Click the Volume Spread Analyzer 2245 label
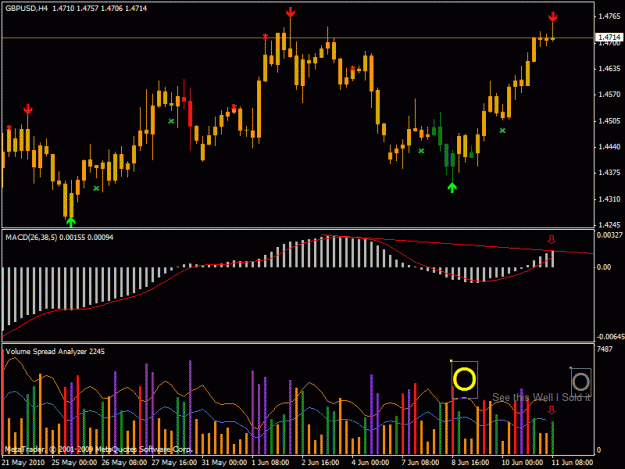 coord(55,351)
